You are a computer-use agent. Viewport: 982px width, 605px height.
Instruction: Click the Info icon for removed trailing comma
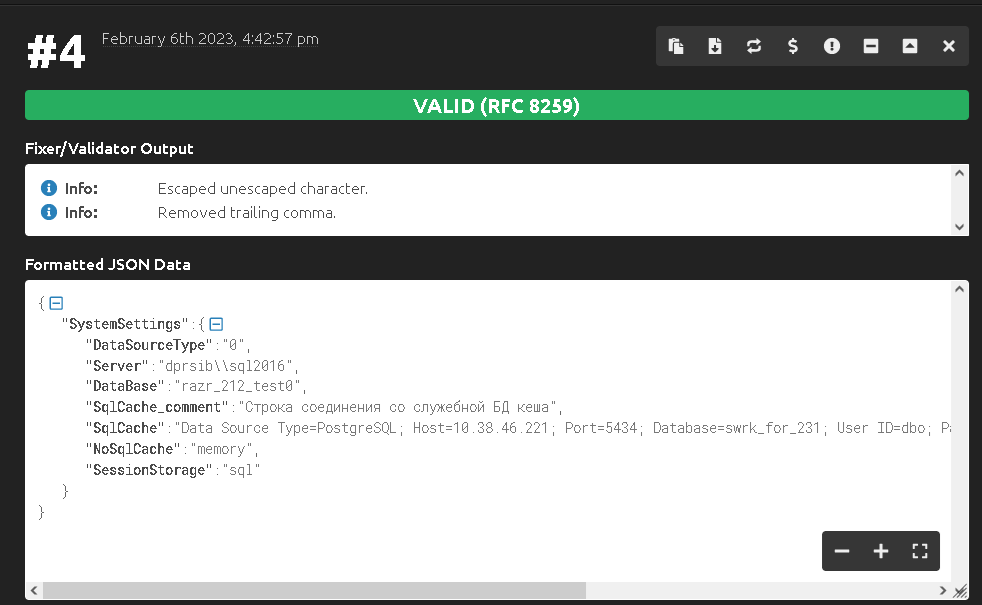49,212
